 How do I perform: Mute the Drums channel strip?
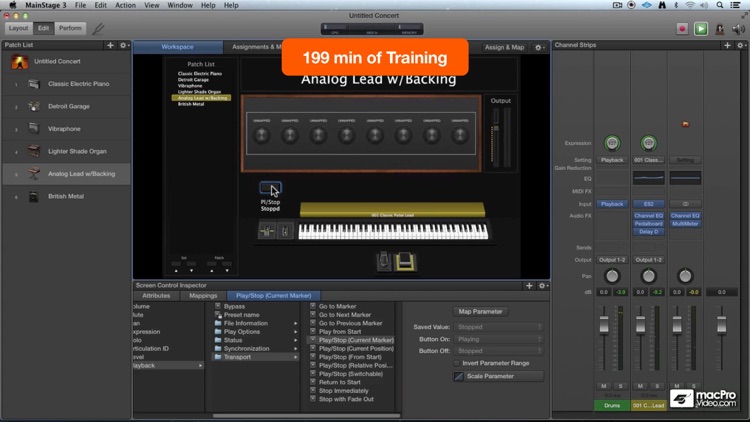point(604,386)
